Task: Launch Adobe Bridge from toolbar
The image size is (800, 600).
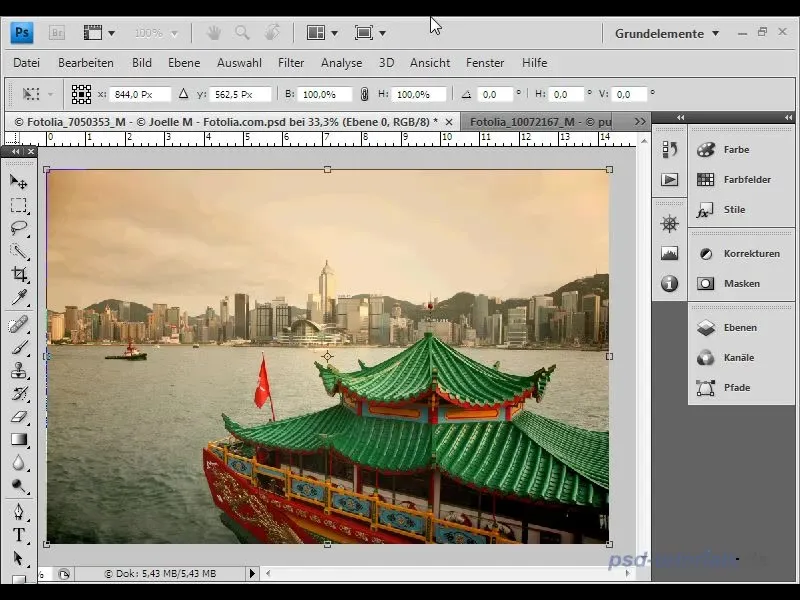Action: point(57,33)
